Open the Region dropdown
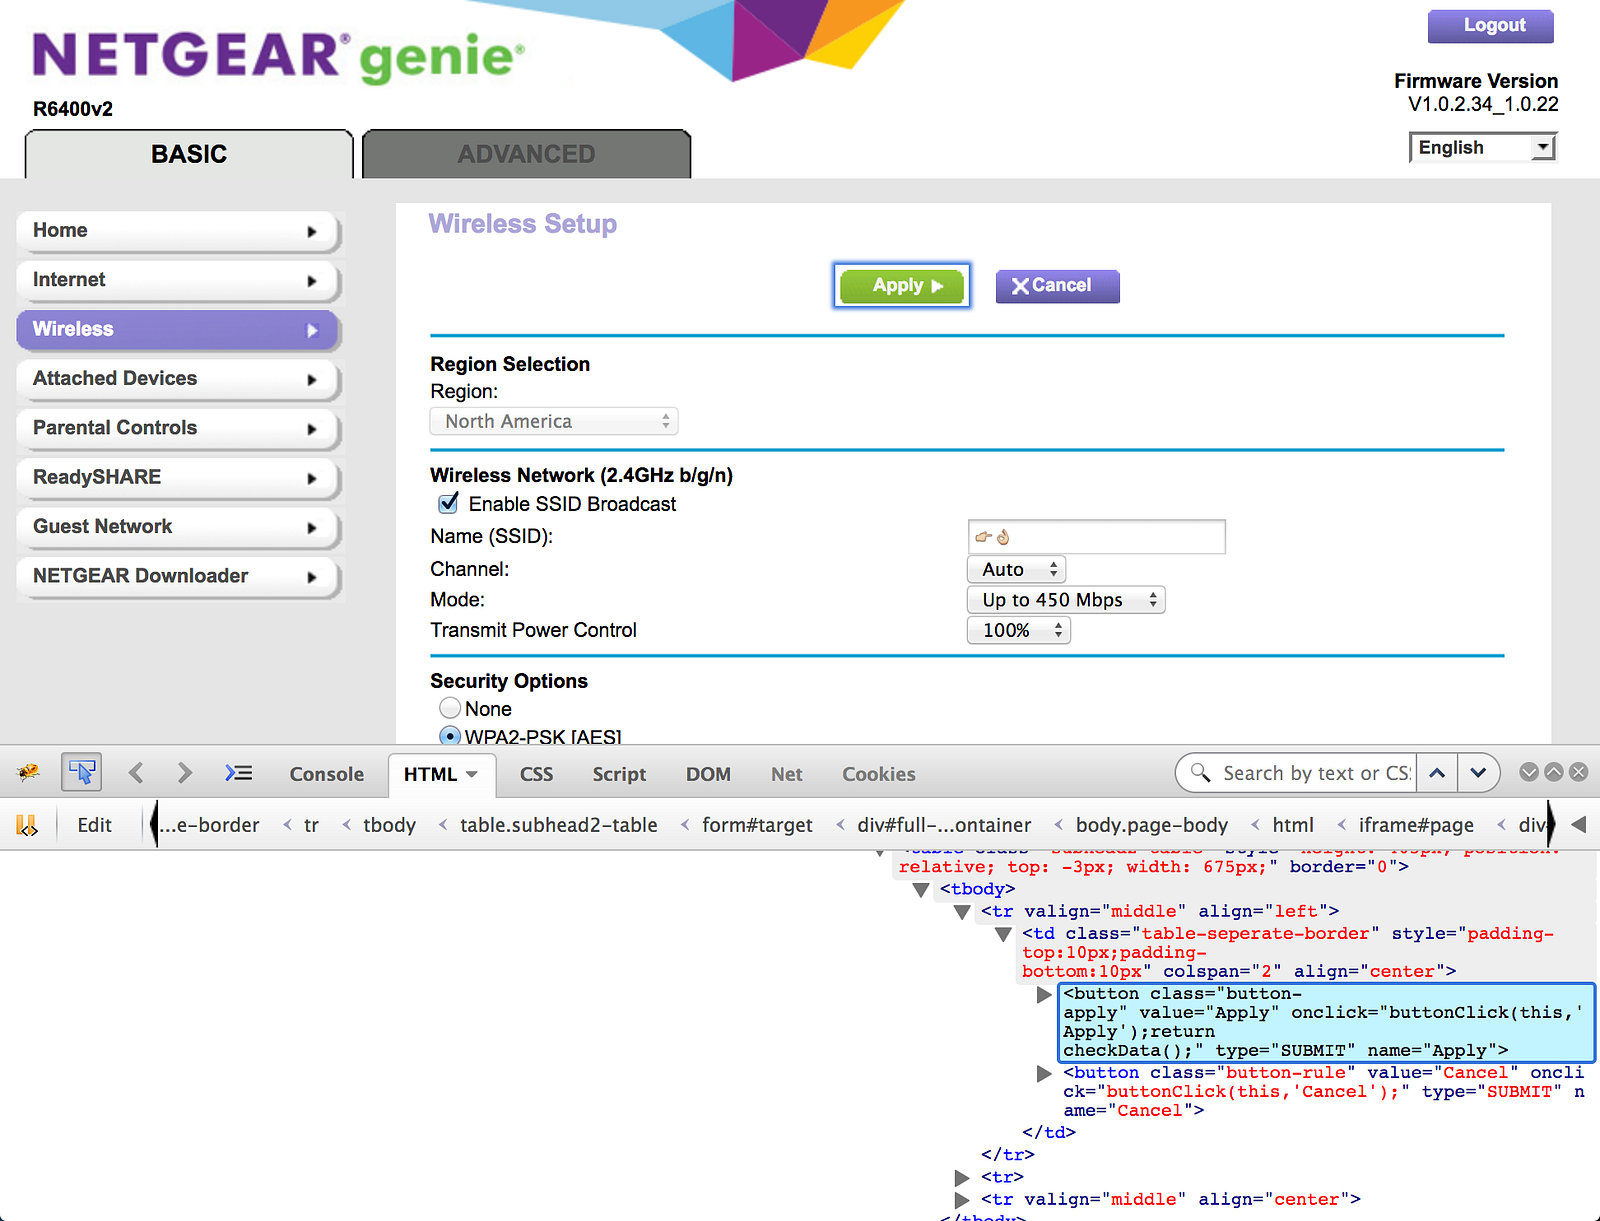The width and height of the screenshot is (1600, 1221). coord(554,421)
